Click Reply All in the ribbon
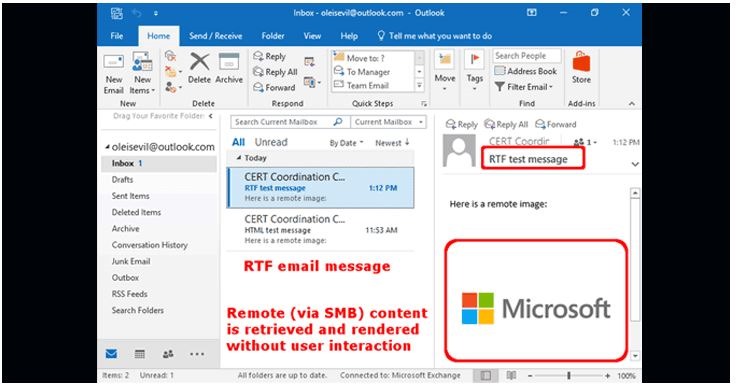 [275, 72]
